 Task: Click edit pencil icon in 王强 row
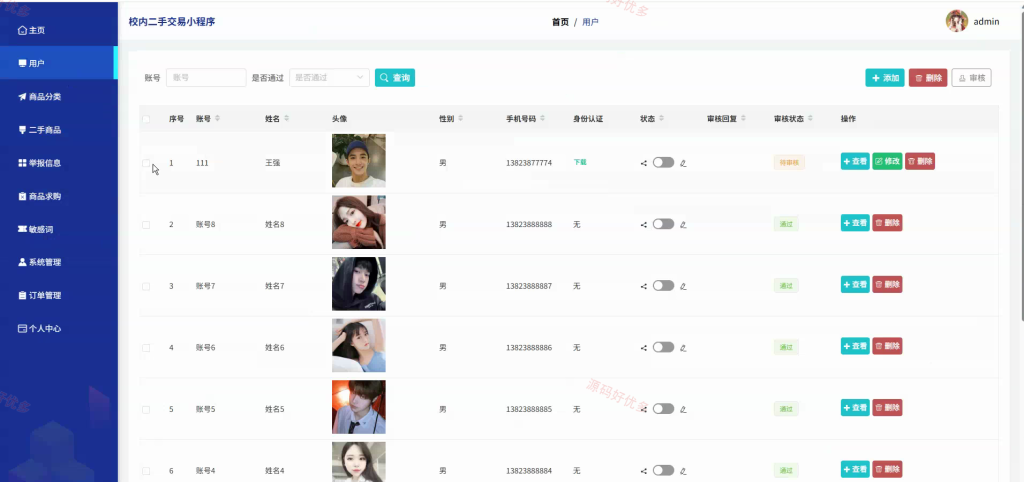click(x=683, y=163)
